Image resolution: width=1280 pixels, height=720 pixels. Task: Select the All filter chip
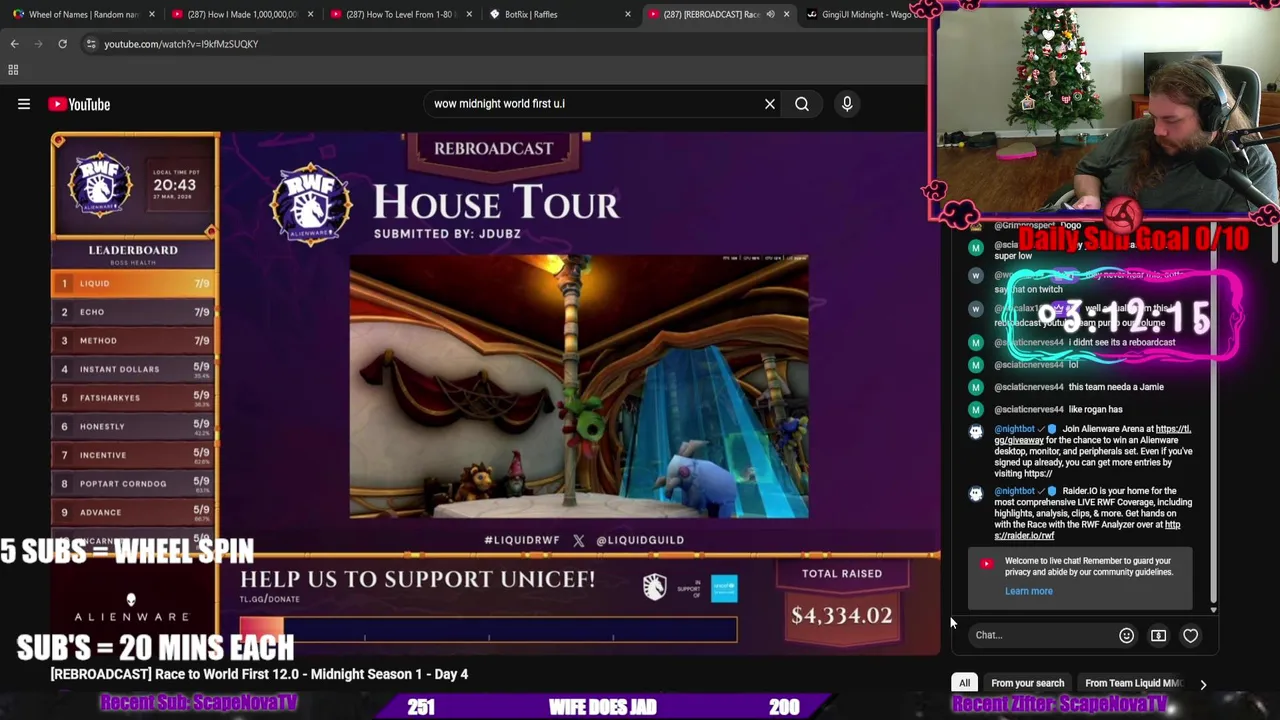(x=964, y=683)
